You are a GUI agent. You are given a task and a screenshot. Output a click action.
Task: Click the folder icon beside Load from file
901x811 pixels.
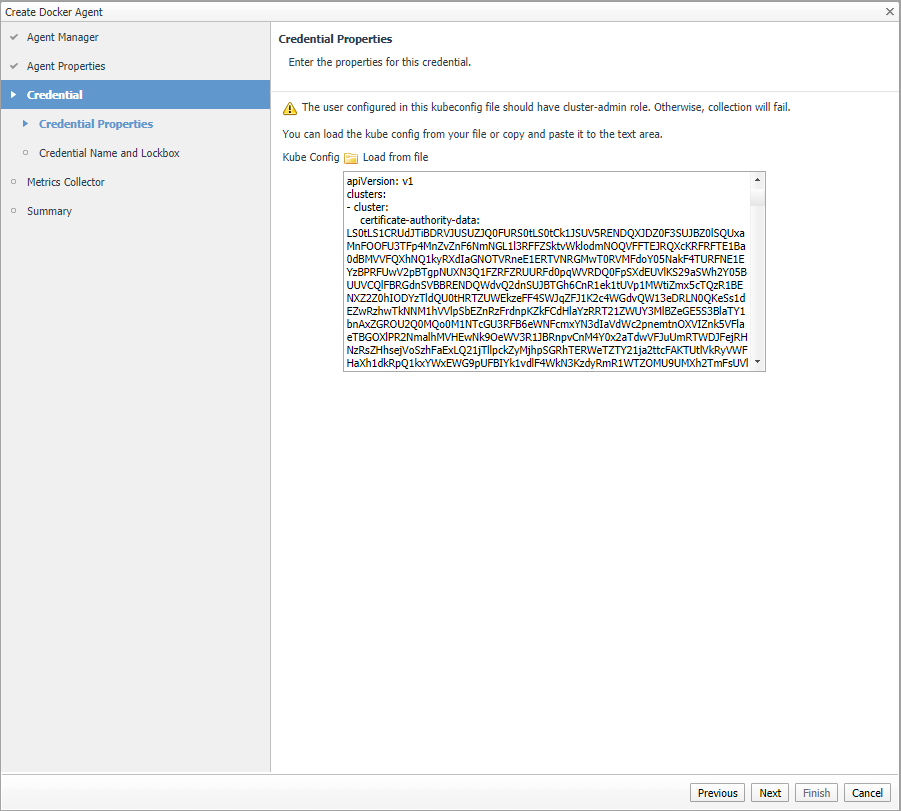point(351,158)
